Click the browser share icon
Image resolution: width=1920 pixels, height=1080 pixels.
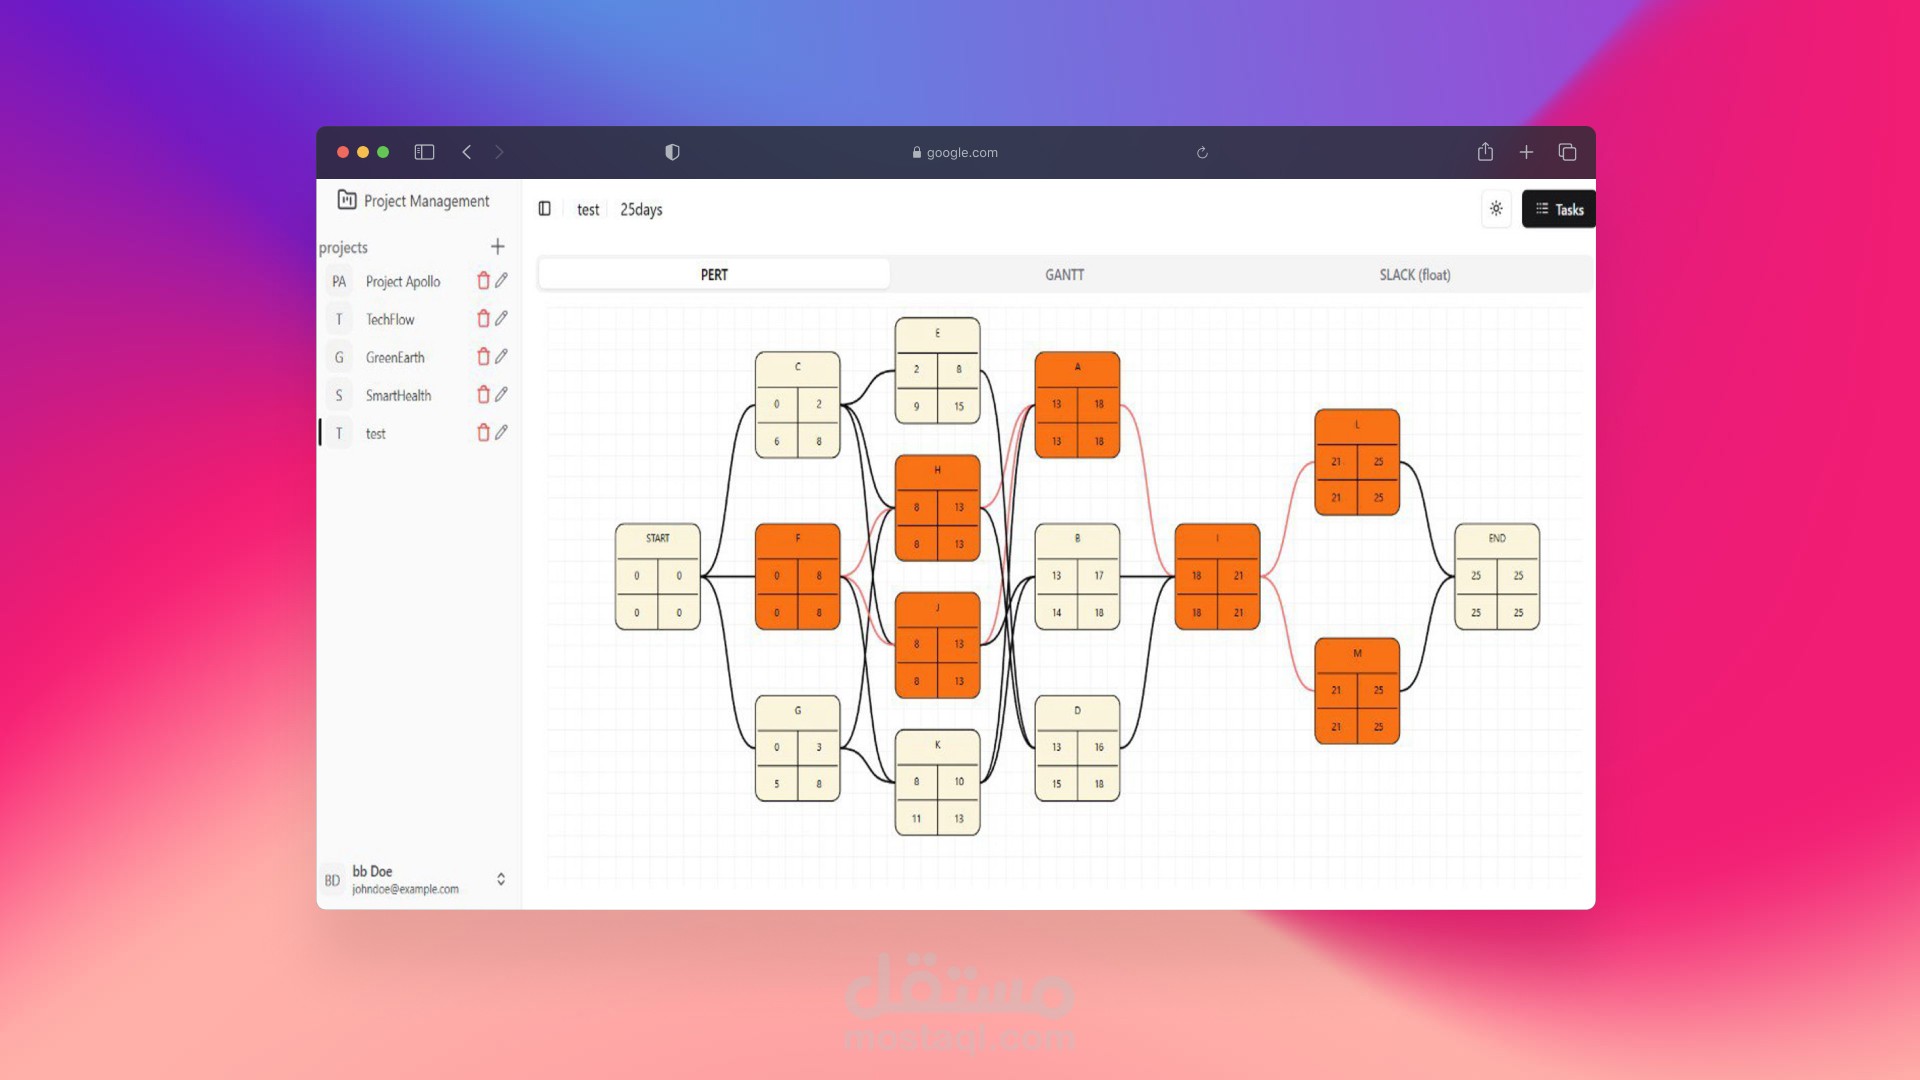point(1485,152)
